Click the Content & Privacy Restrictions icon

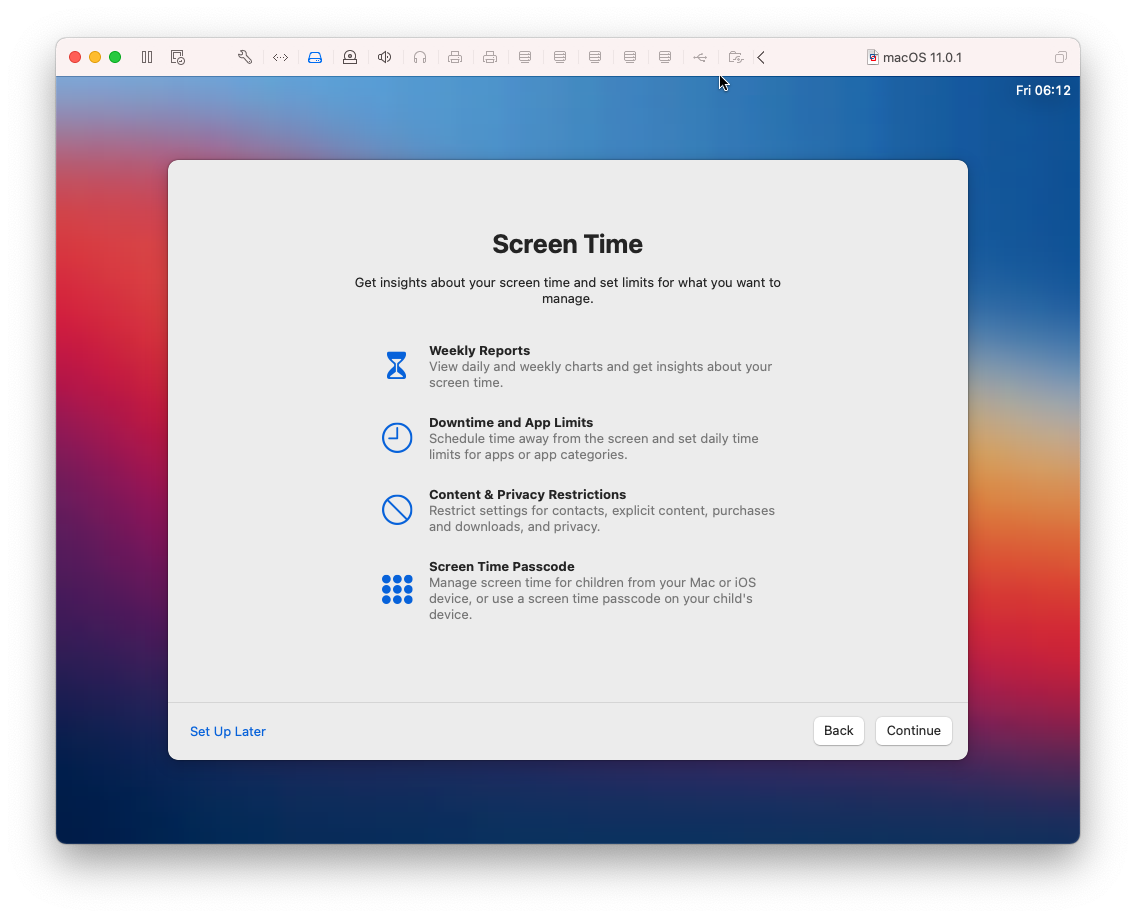click(397, 510)
